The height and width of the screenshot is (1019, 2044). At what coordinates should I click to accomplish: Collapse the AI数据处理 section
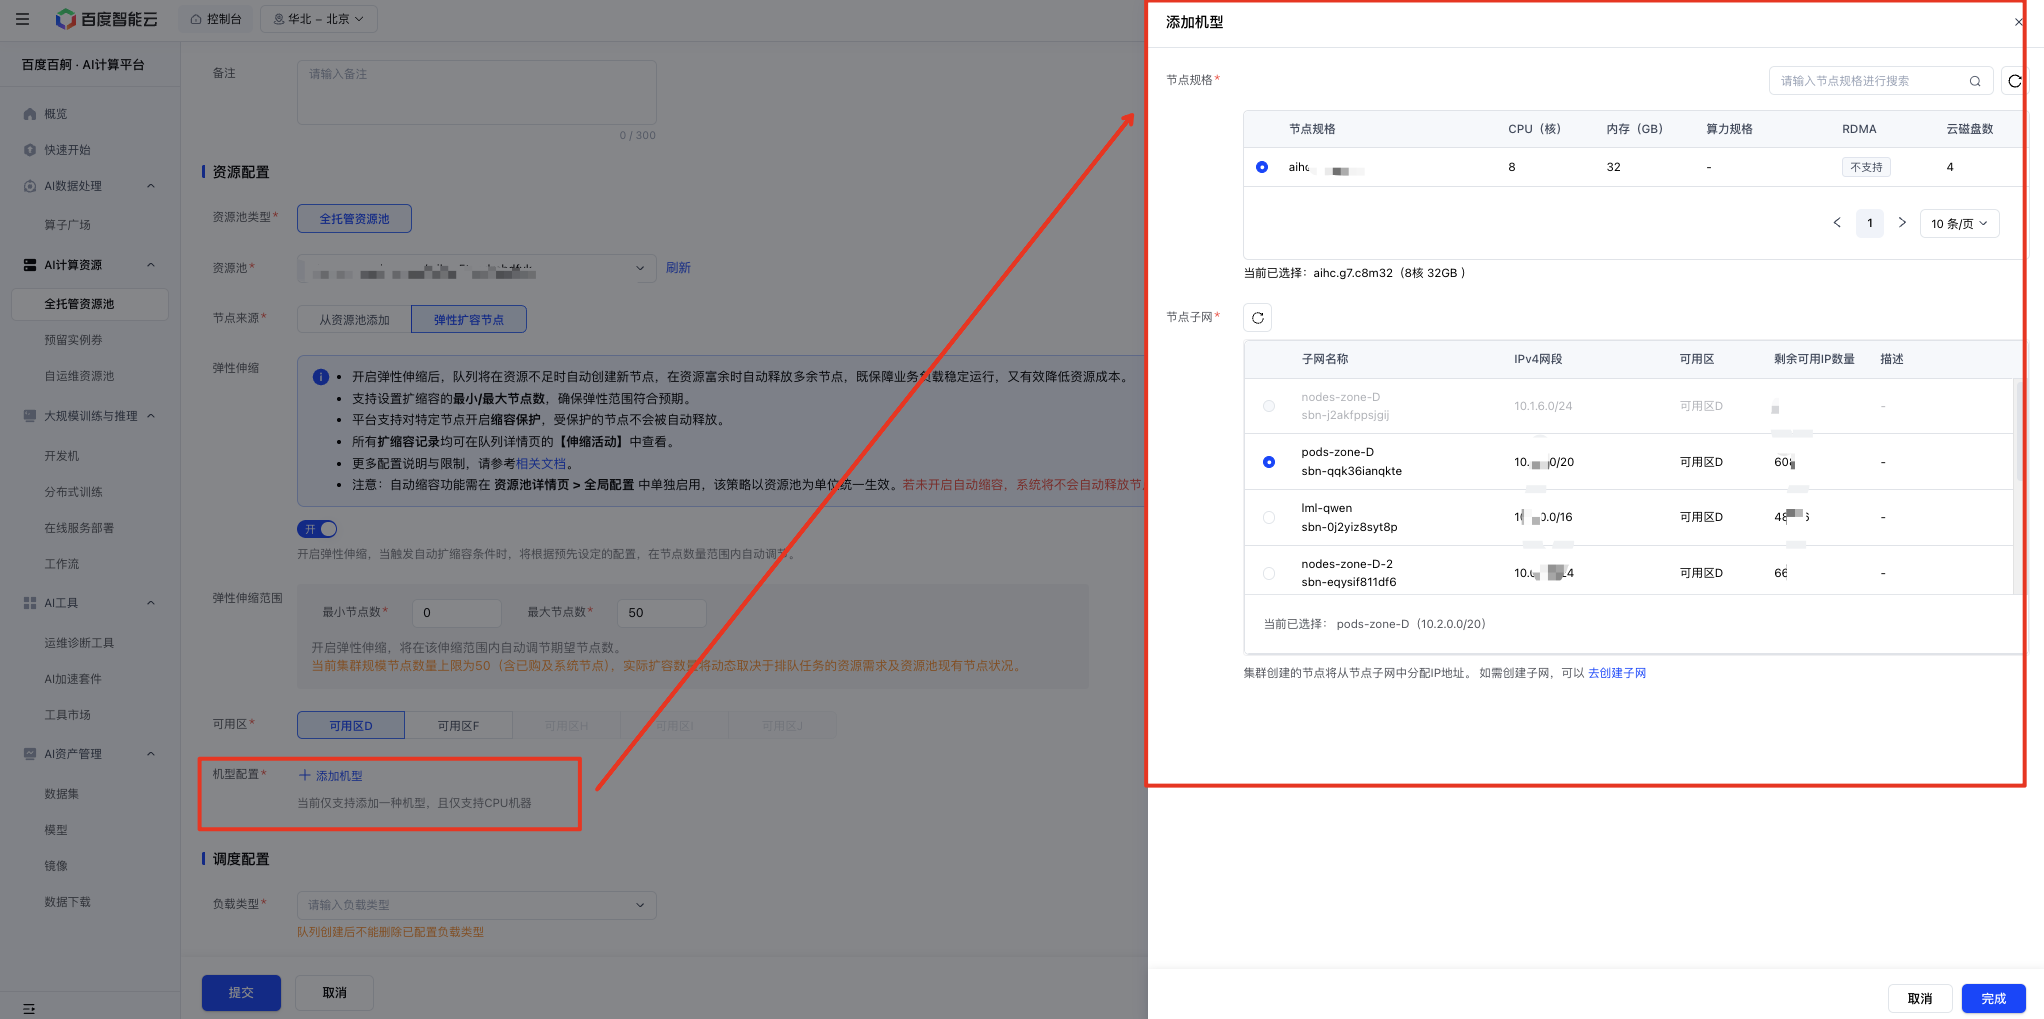coord(151,186)
